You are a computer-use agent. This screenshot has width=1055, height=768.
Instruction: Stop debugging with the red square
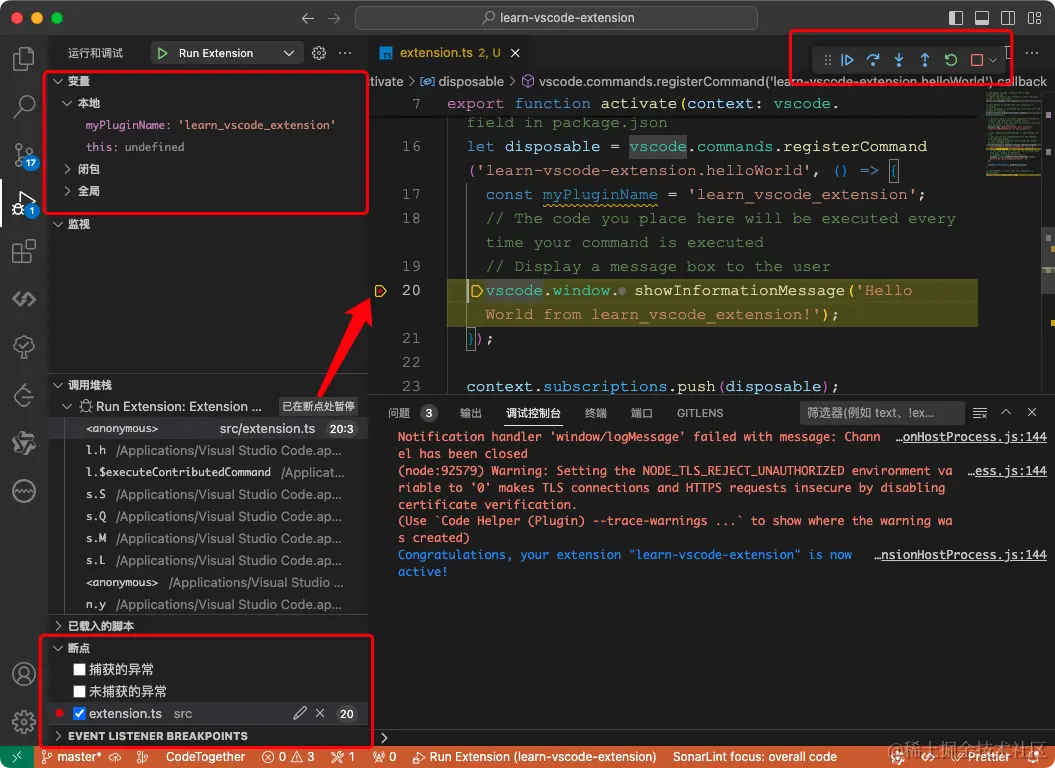[x=977, y=61]
